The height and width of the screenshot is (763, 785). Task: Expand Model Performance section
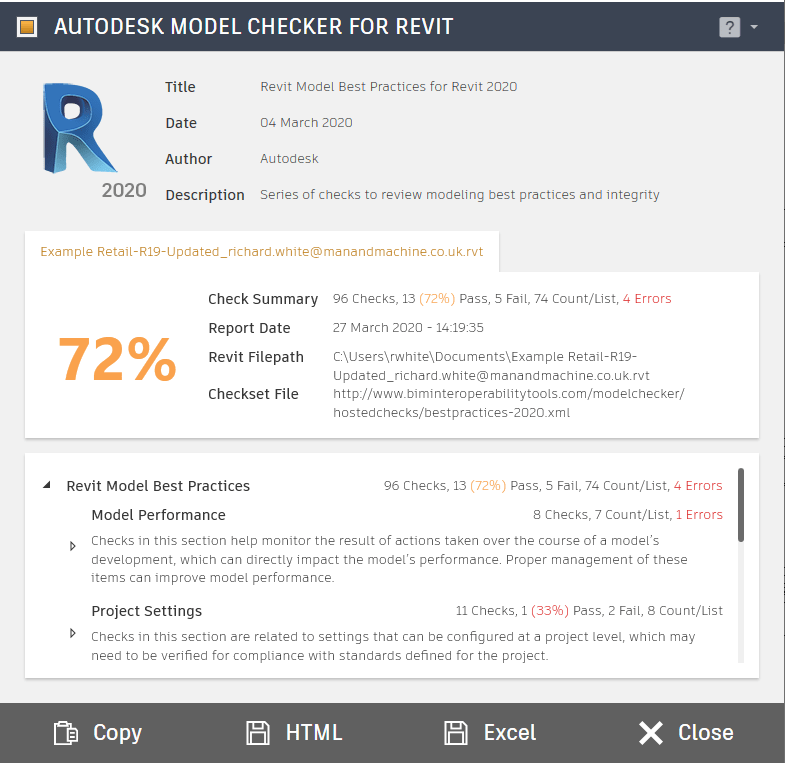pos(73,546)
